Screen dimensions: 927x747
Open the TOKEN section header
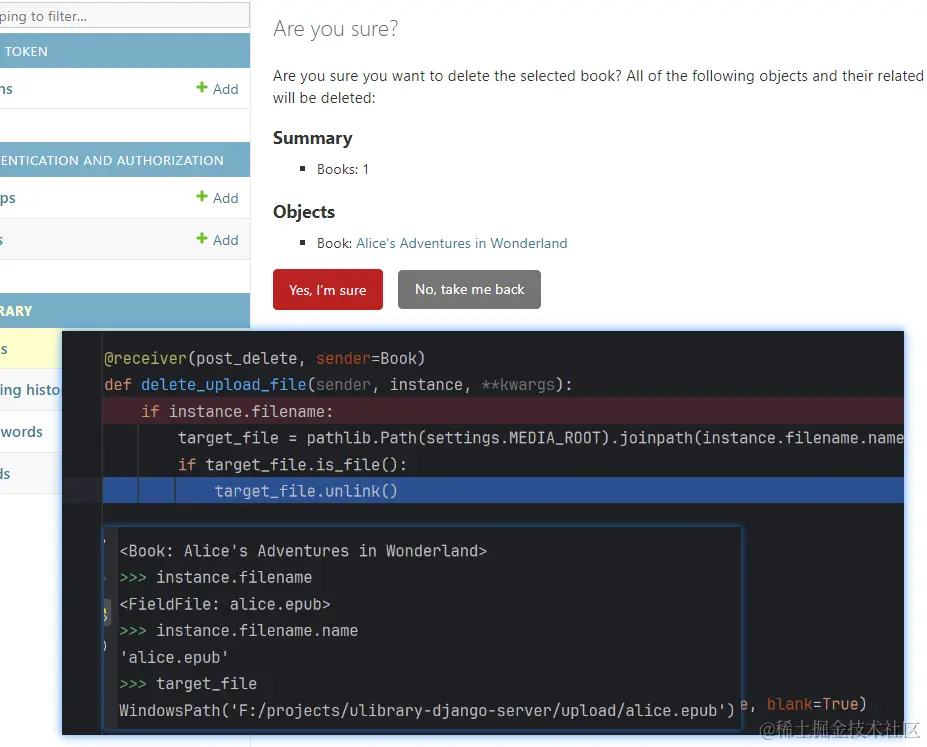click(124, 51)
